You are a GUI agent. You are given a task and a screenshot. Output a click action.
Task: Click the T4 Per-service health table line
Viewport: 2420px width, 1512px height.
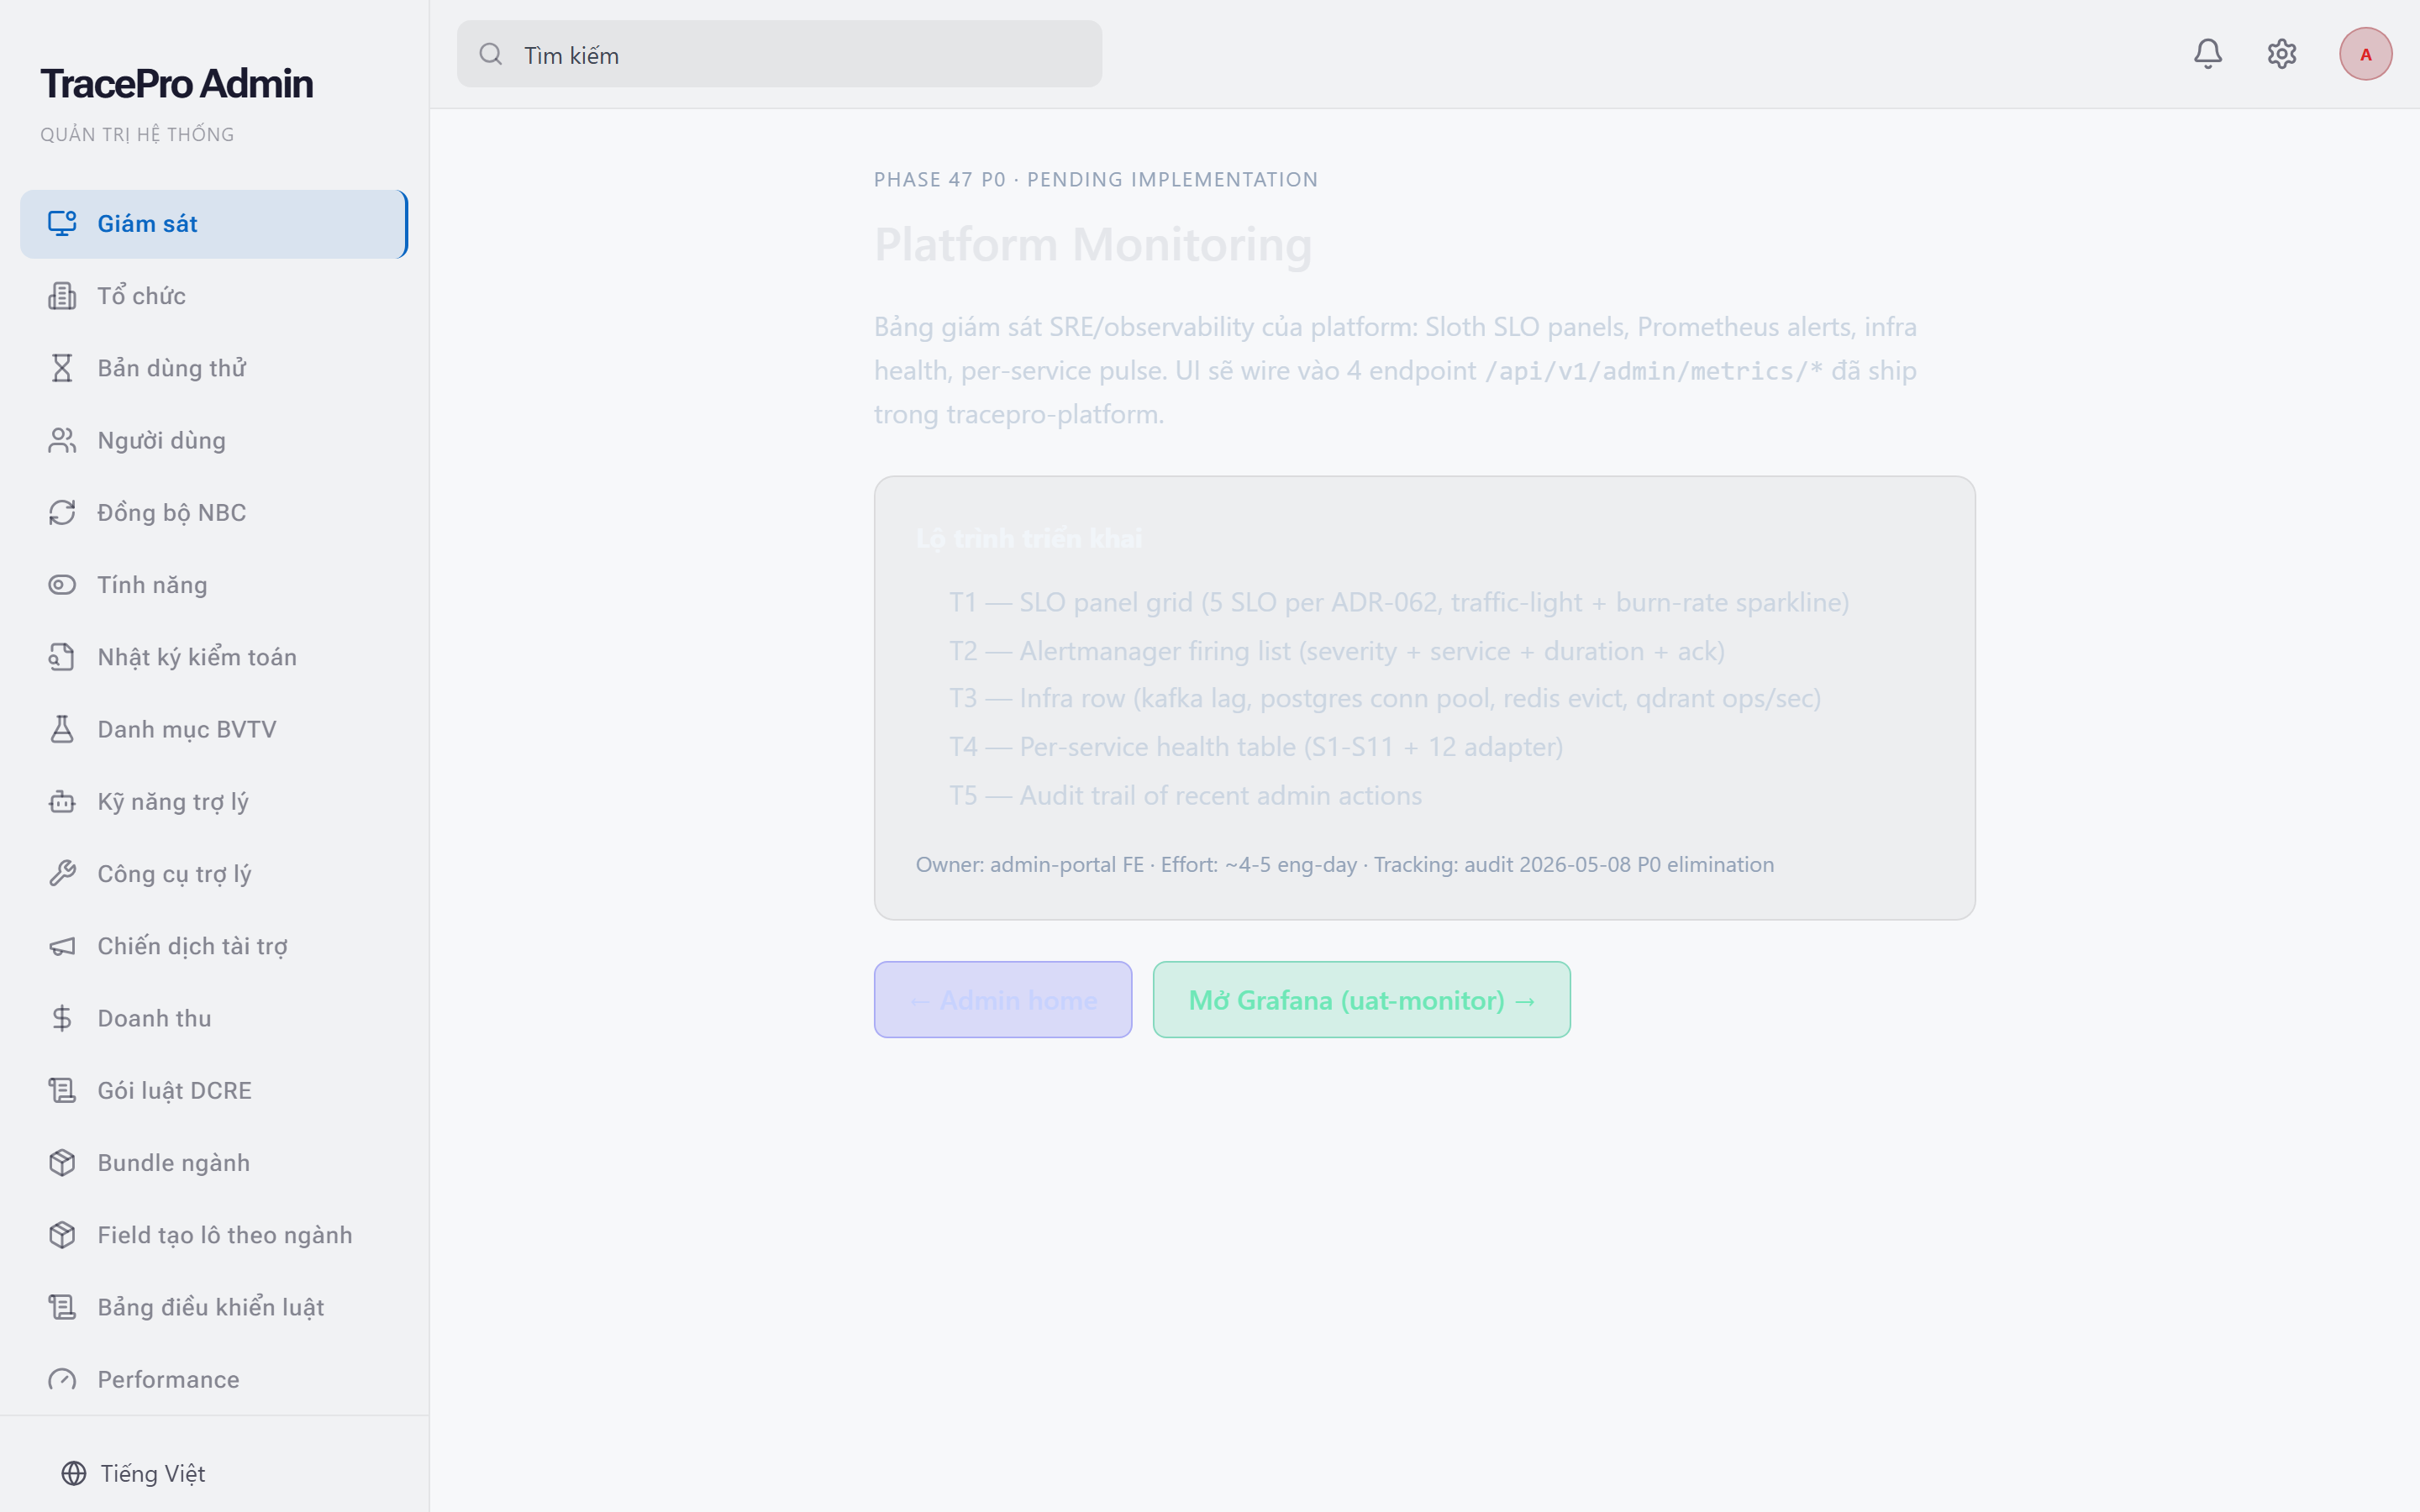pyautogui.click(x=1256, y=747)
